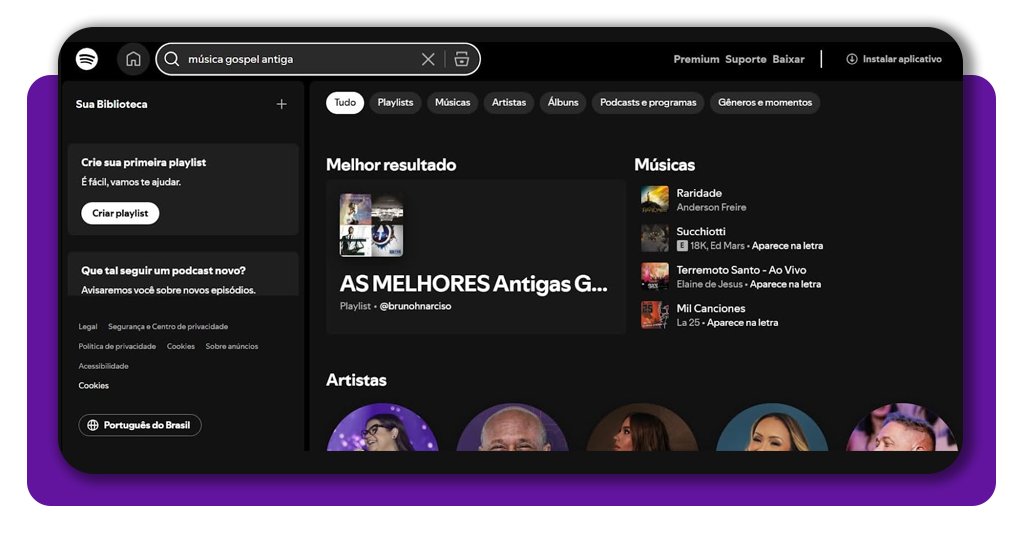Open 18K, Ed Mars artist text

(717, 246)
